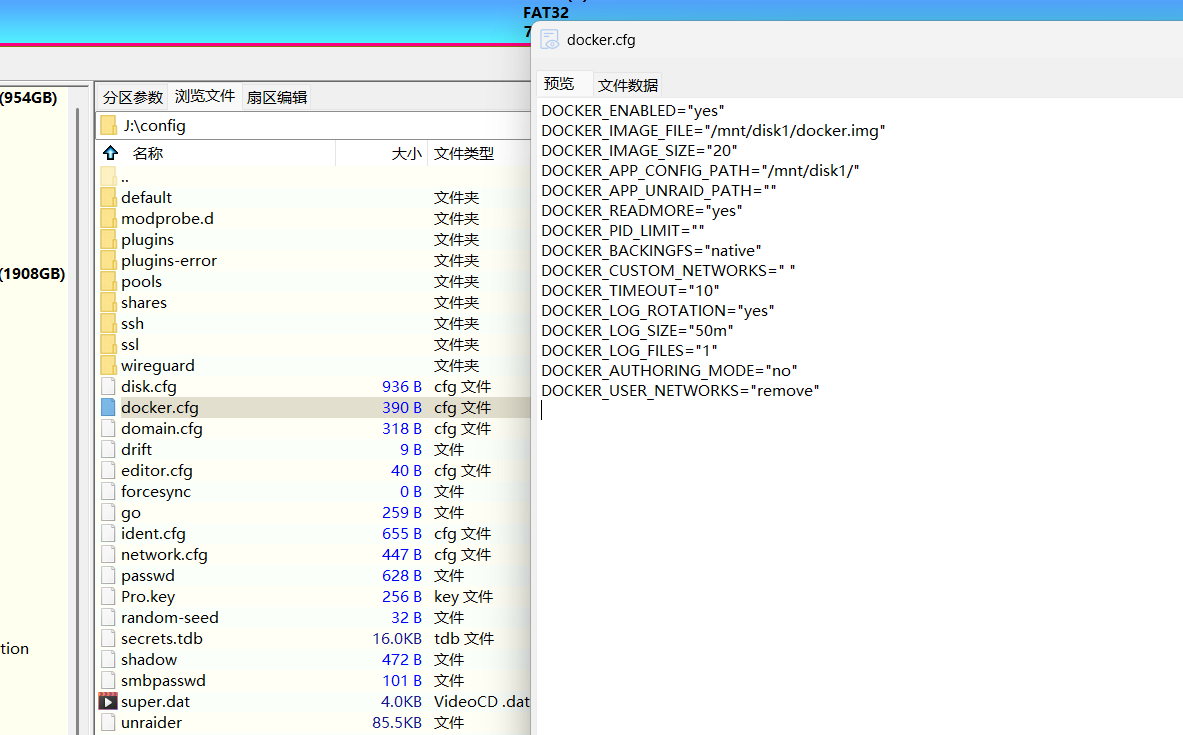Click the folder icon next to ssh

point(109,324)
